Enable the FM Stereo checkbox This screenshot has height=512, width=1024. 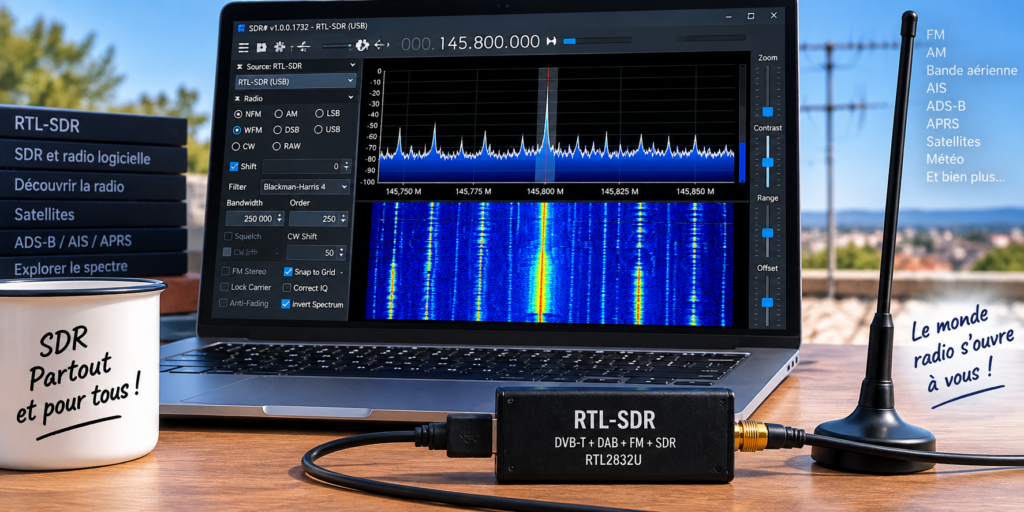[x=225, y=271]
